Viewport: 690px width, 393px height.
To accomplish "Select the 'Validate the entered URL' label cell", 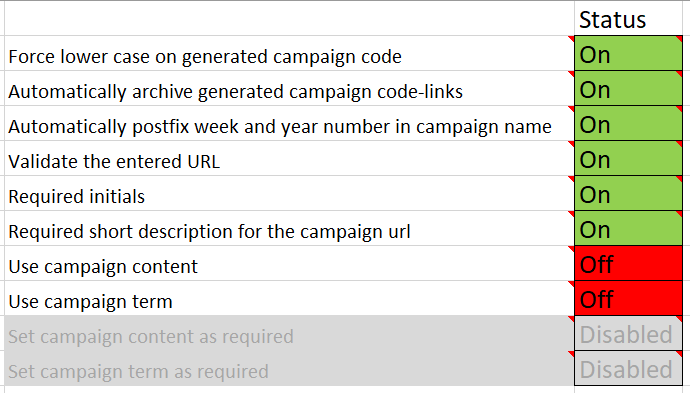I will click(x=289, y=158).
